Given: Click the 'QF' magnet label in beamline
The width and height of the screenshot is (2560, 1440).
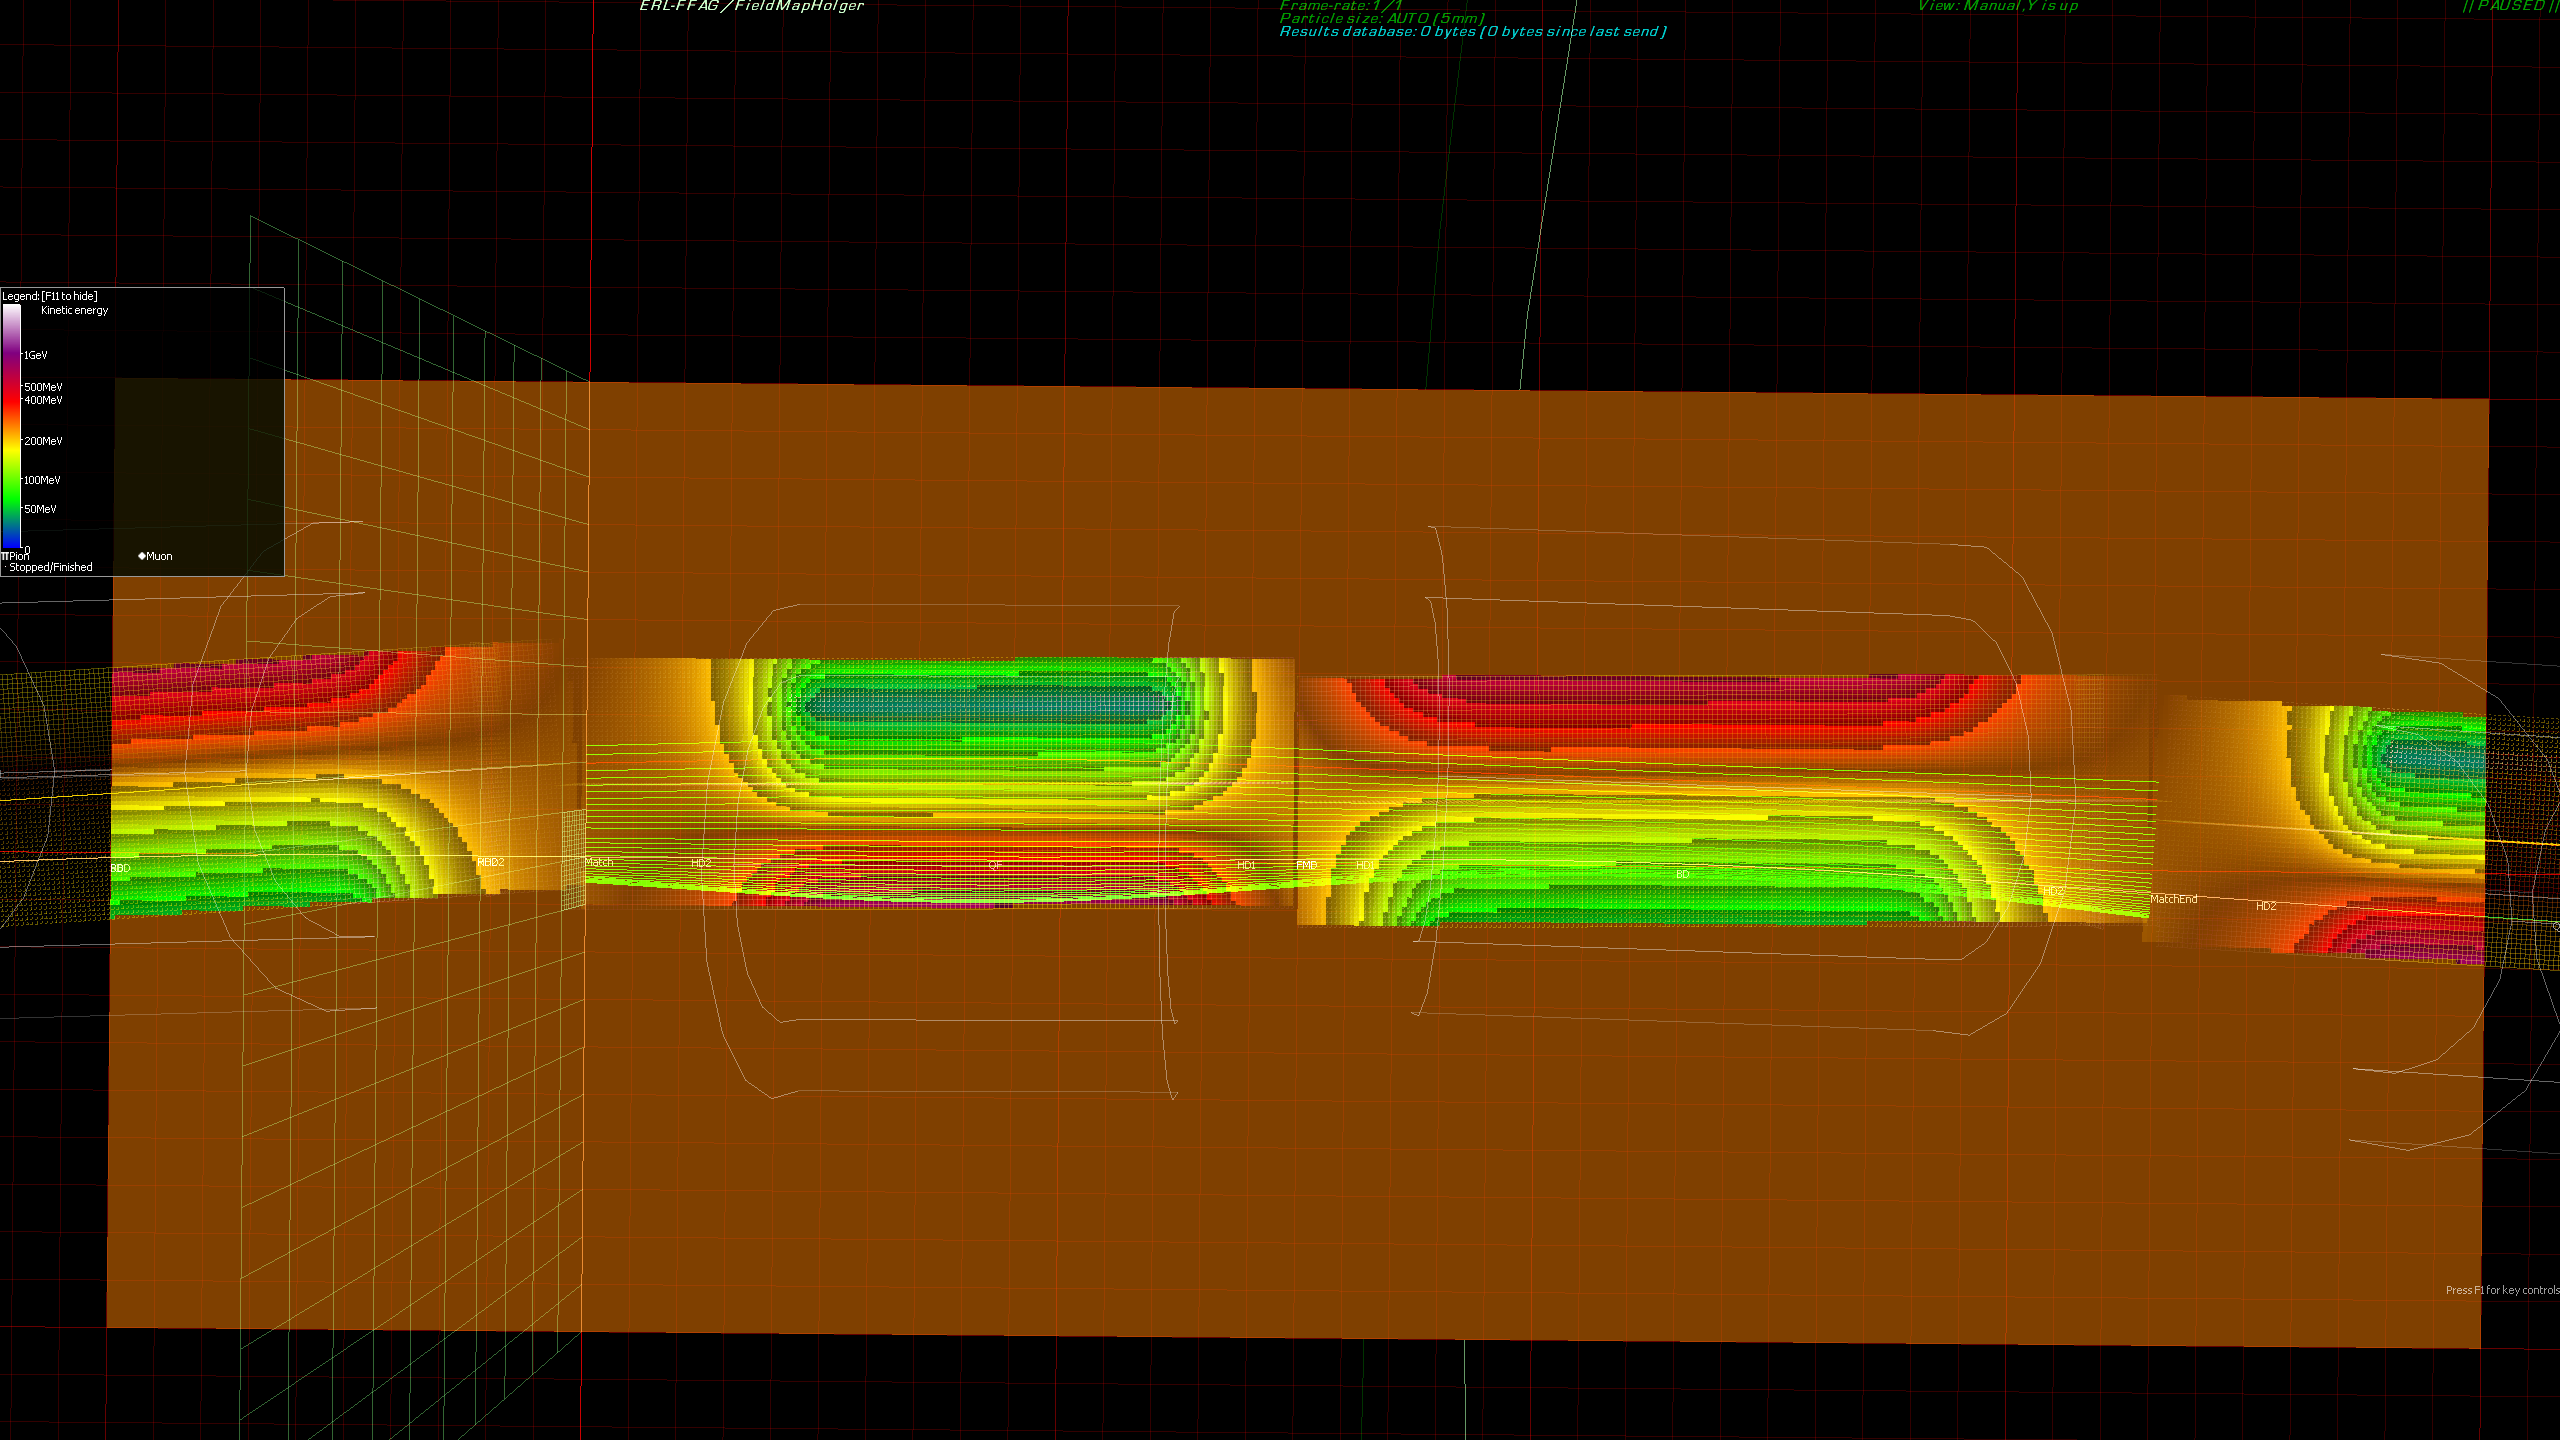Looking at the screenshot, I should (x=994, y=865).
